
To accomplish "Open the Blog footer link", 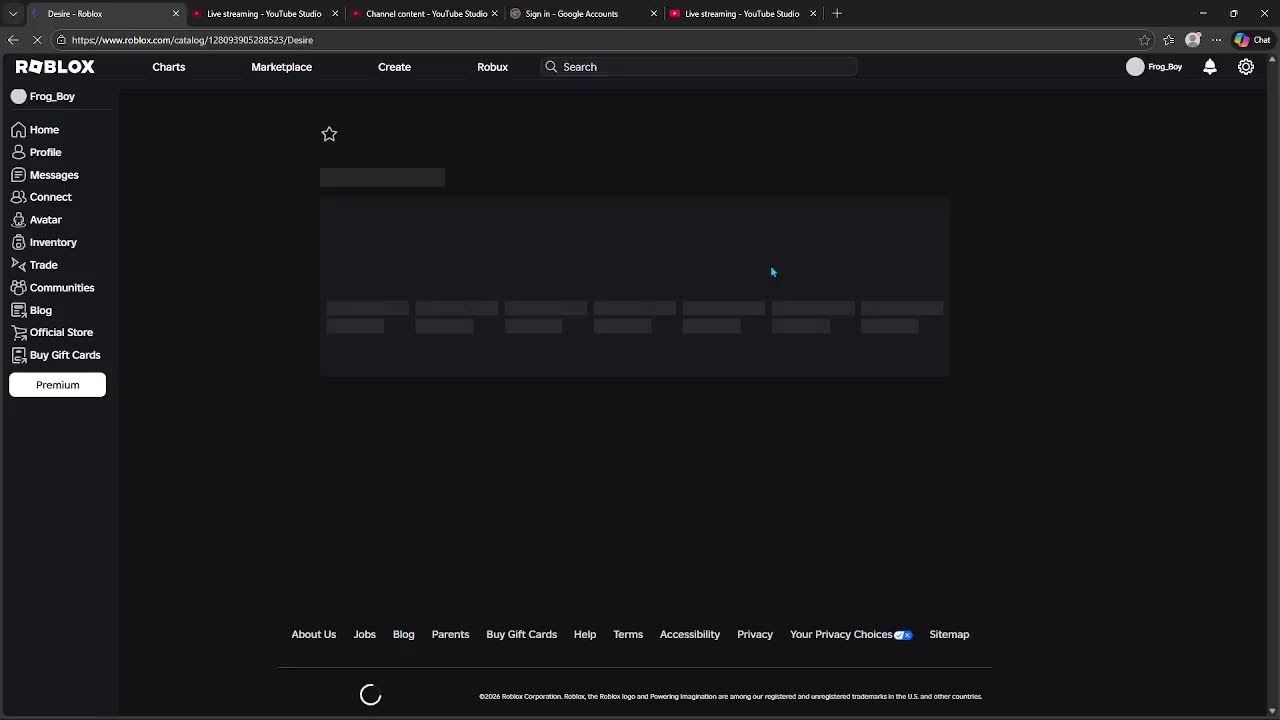I will (x=404, y=635).
